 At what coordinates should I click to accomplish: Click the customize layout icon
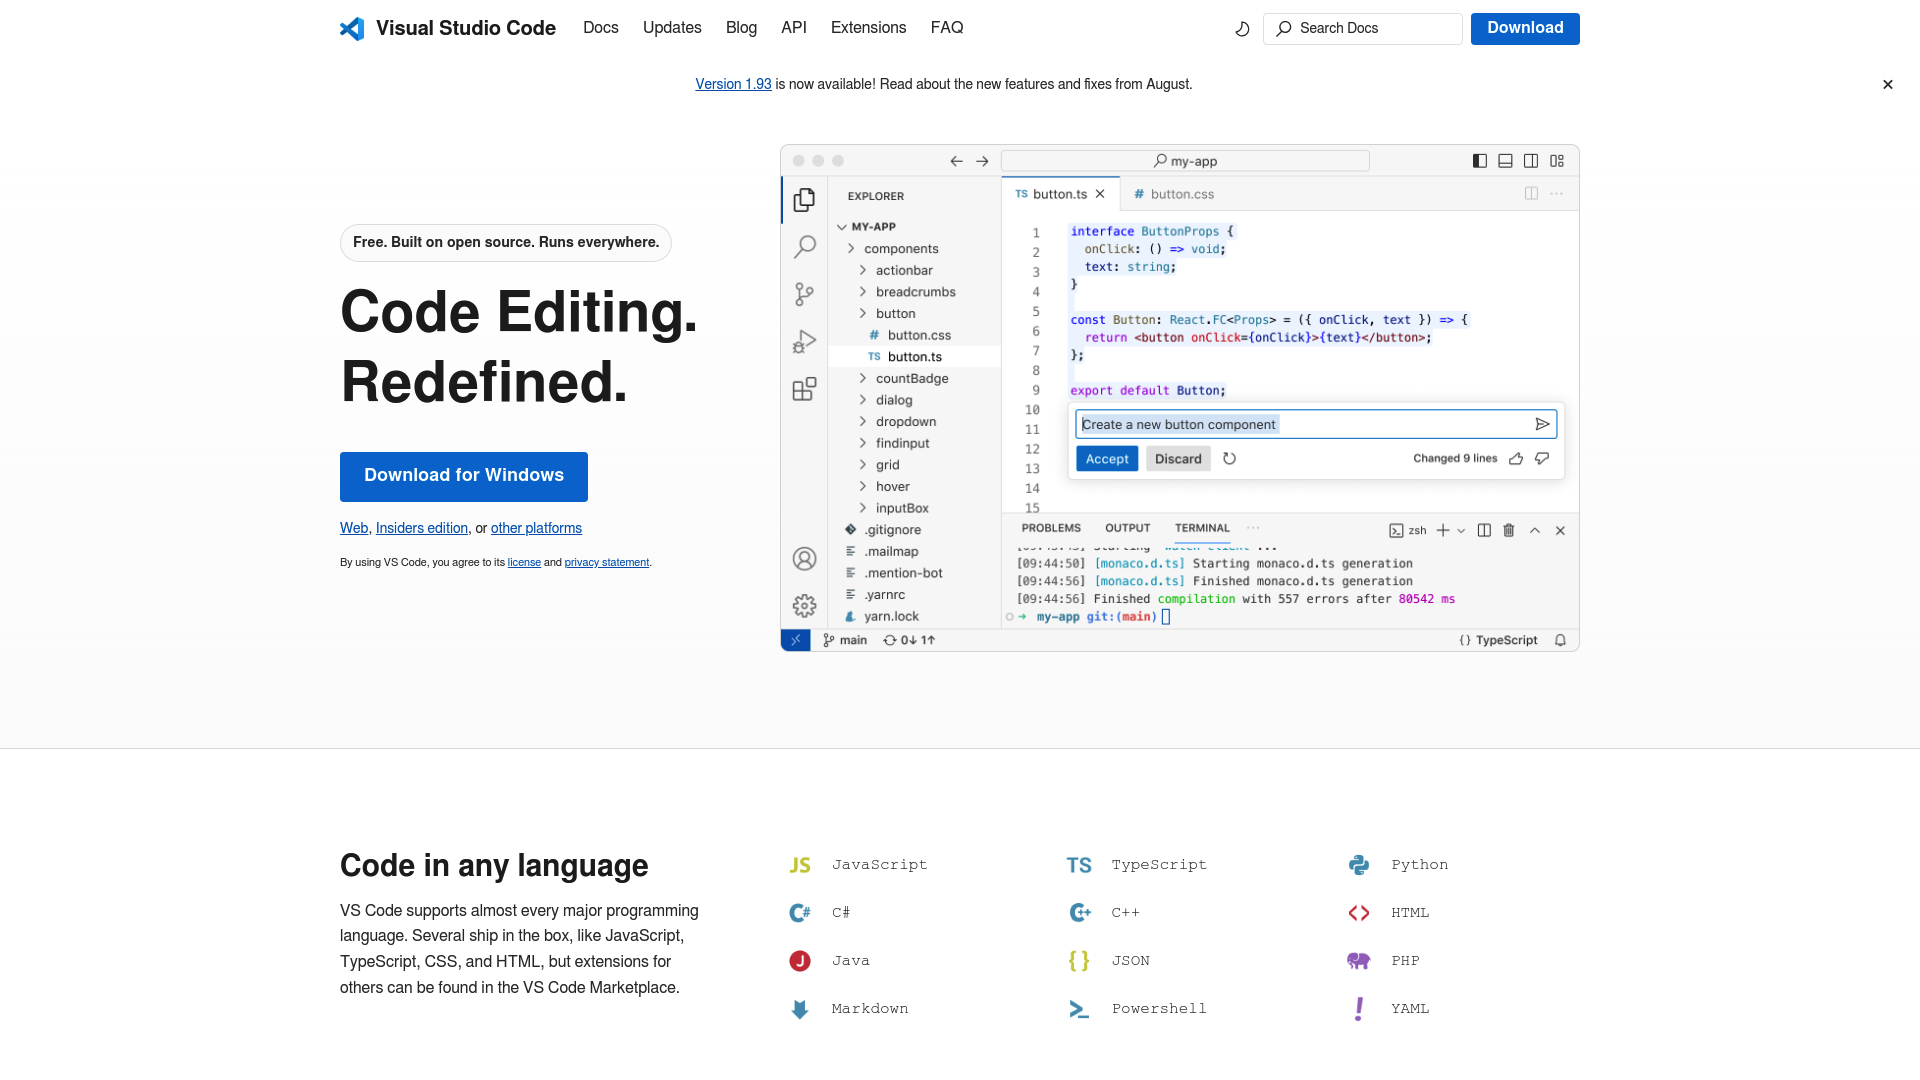pos(1557,161)
